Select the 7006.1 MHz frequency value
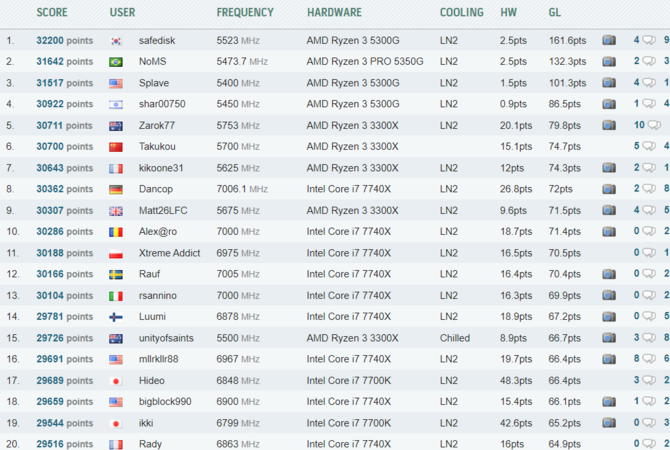This screenshot has height=450, width=670. (242, 189)
